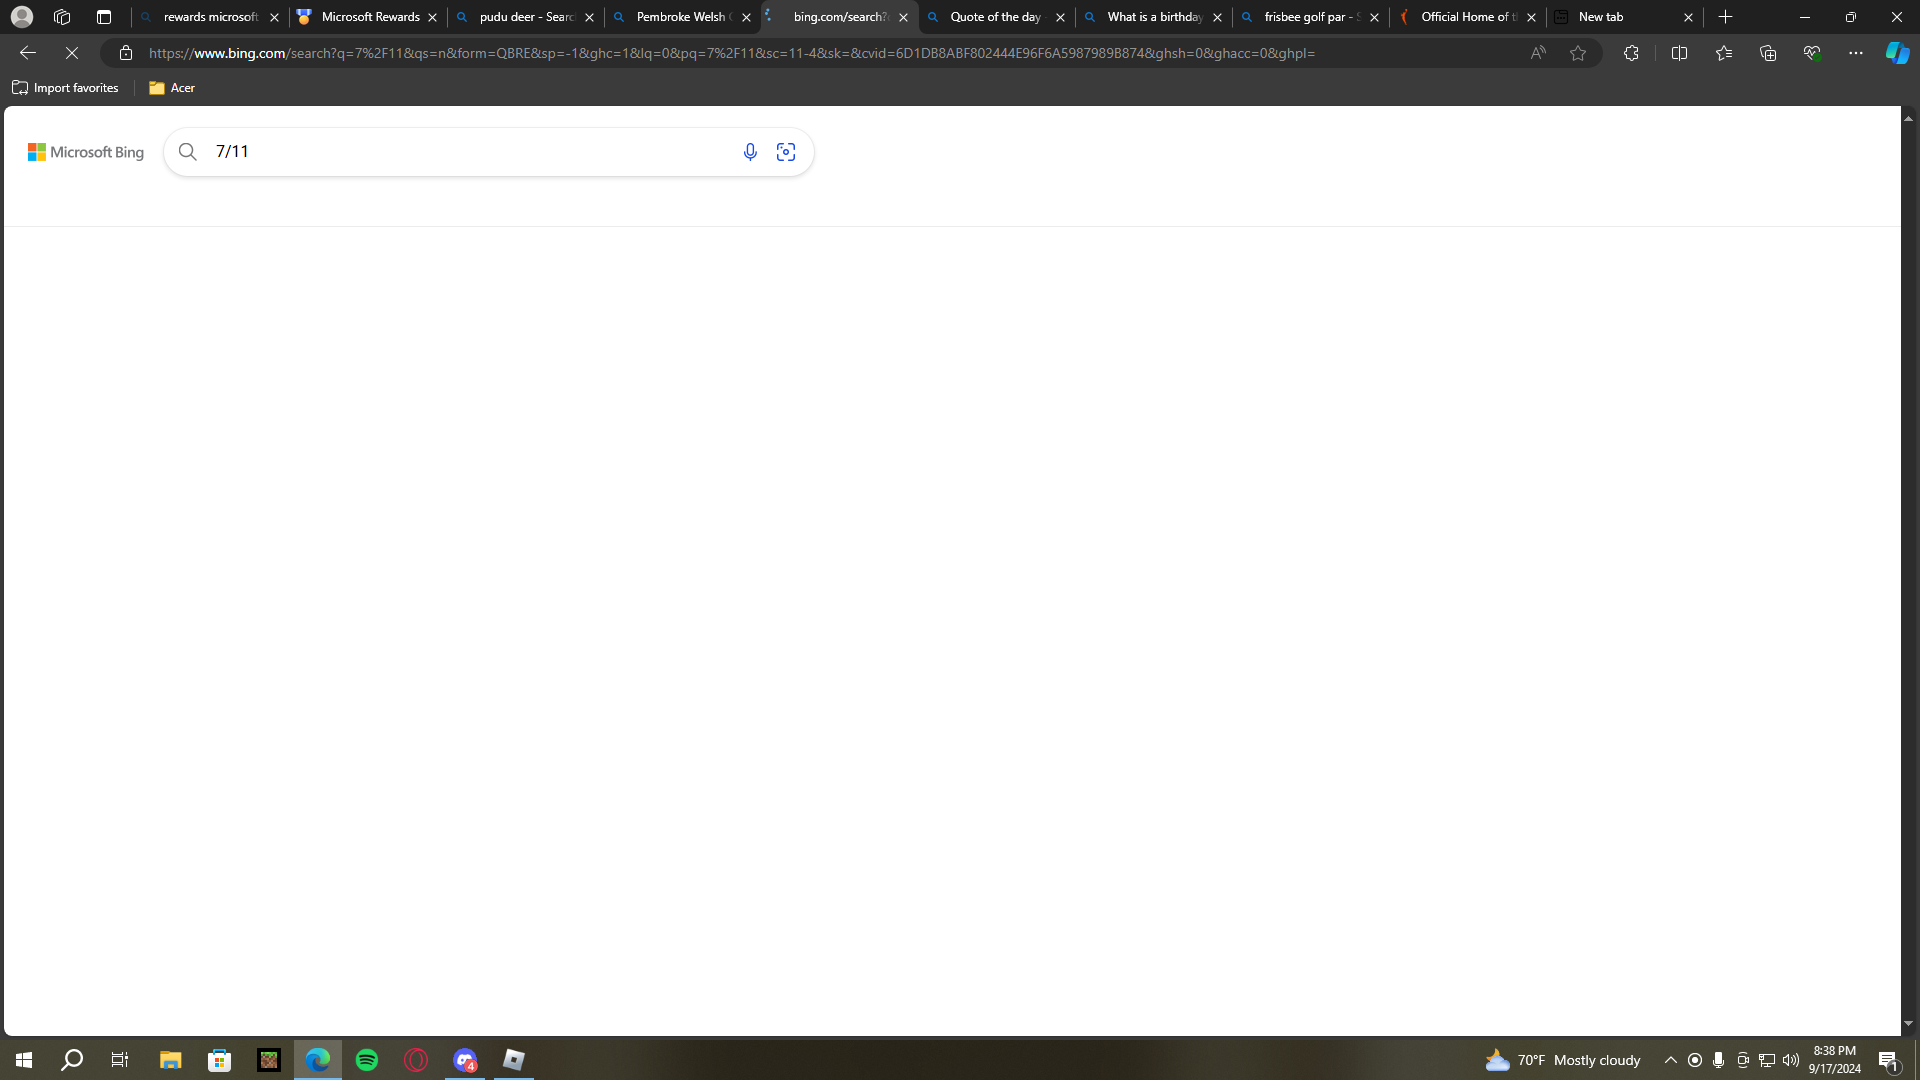Viewport: 1920px width, 1080px height.
Task: Expand hidden system tray icons chevron
Action: pyautogui.click(x=1670, y=1060)
